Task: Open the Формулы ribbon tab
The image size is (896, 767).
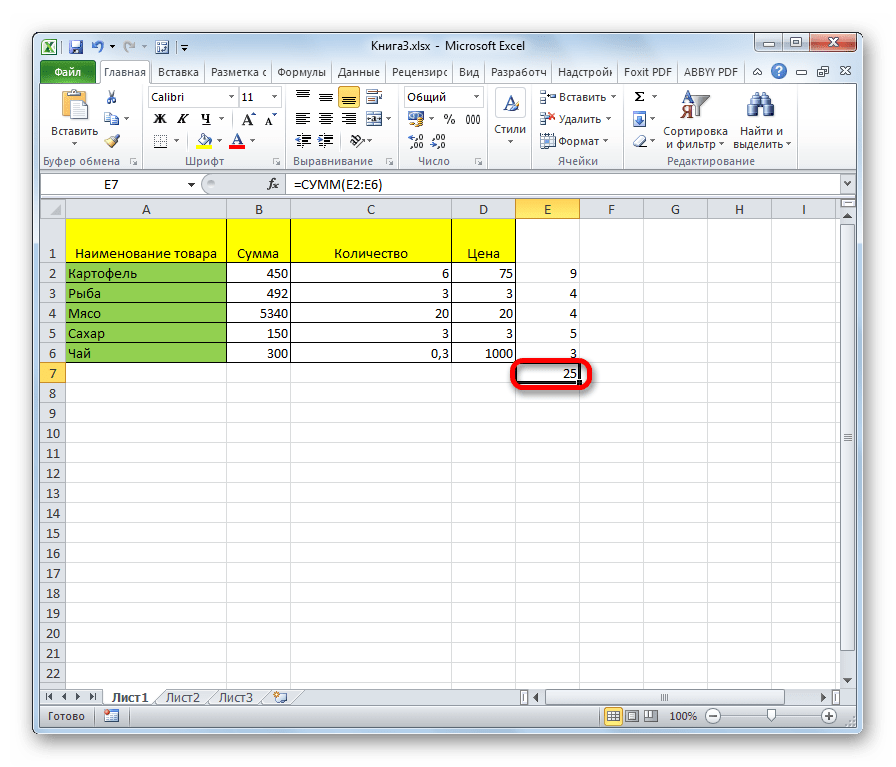Action: click(301, 72)
